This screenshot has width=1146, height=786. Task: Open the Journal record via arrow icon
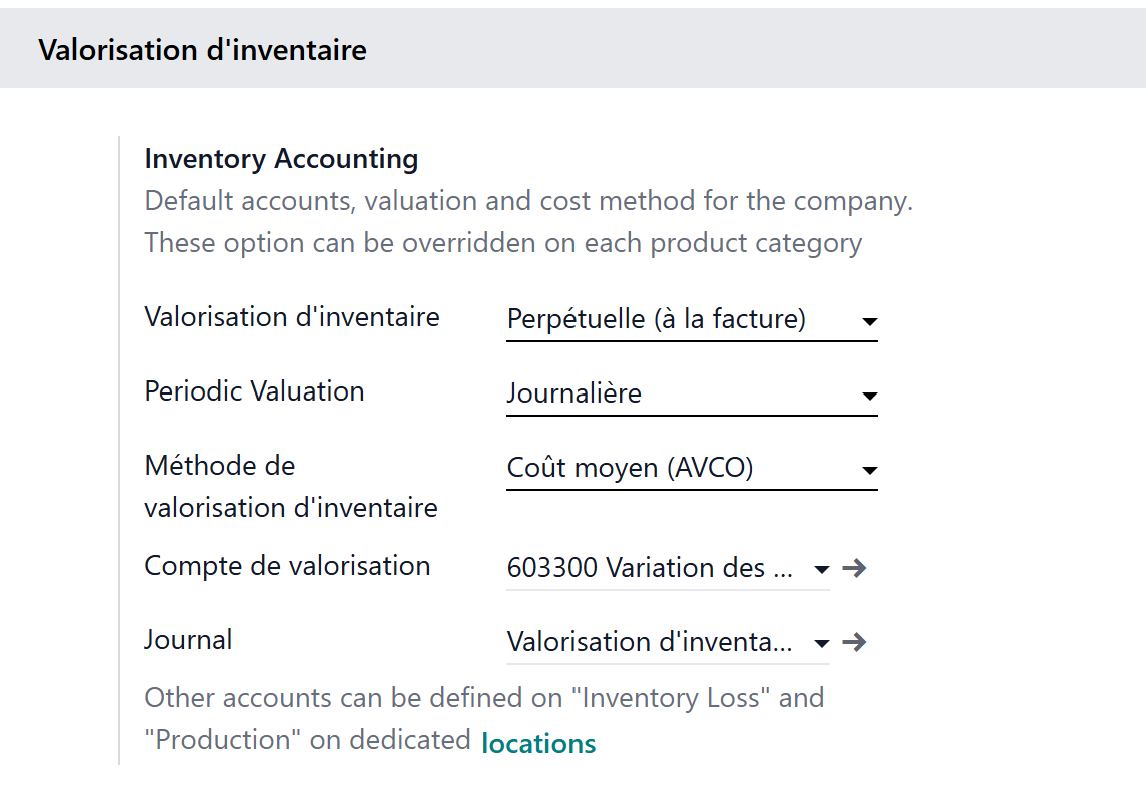[x=853, y=642]
